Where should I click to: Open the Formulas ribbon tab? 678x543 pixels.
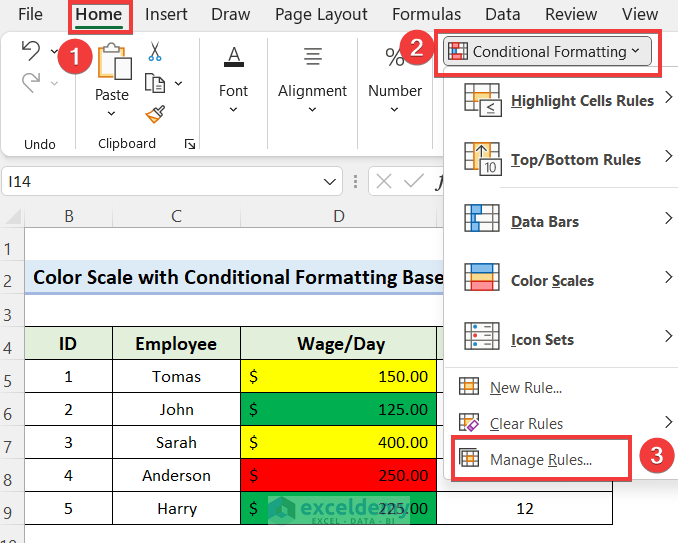point(426,15)
